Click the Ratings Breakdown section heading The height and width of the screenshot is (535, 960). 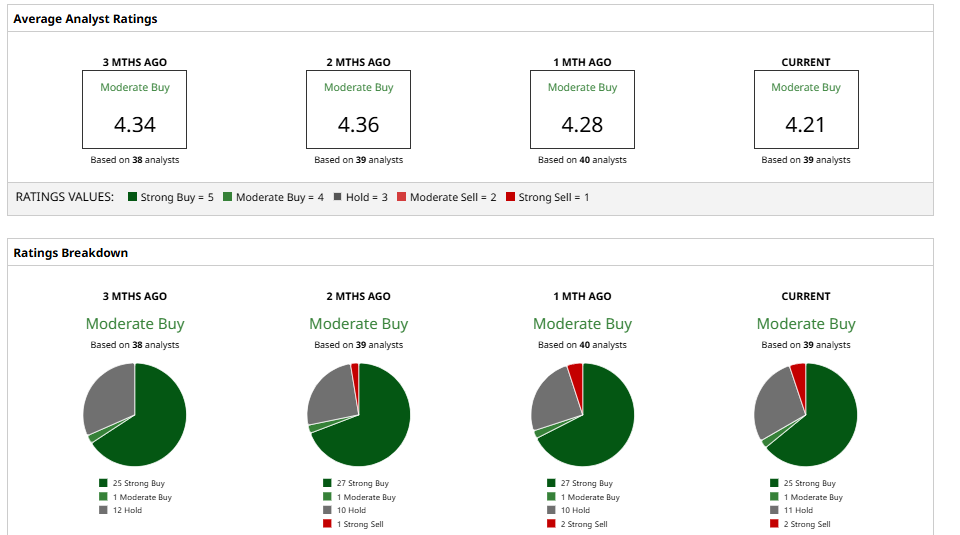click(x=70, y=253)
